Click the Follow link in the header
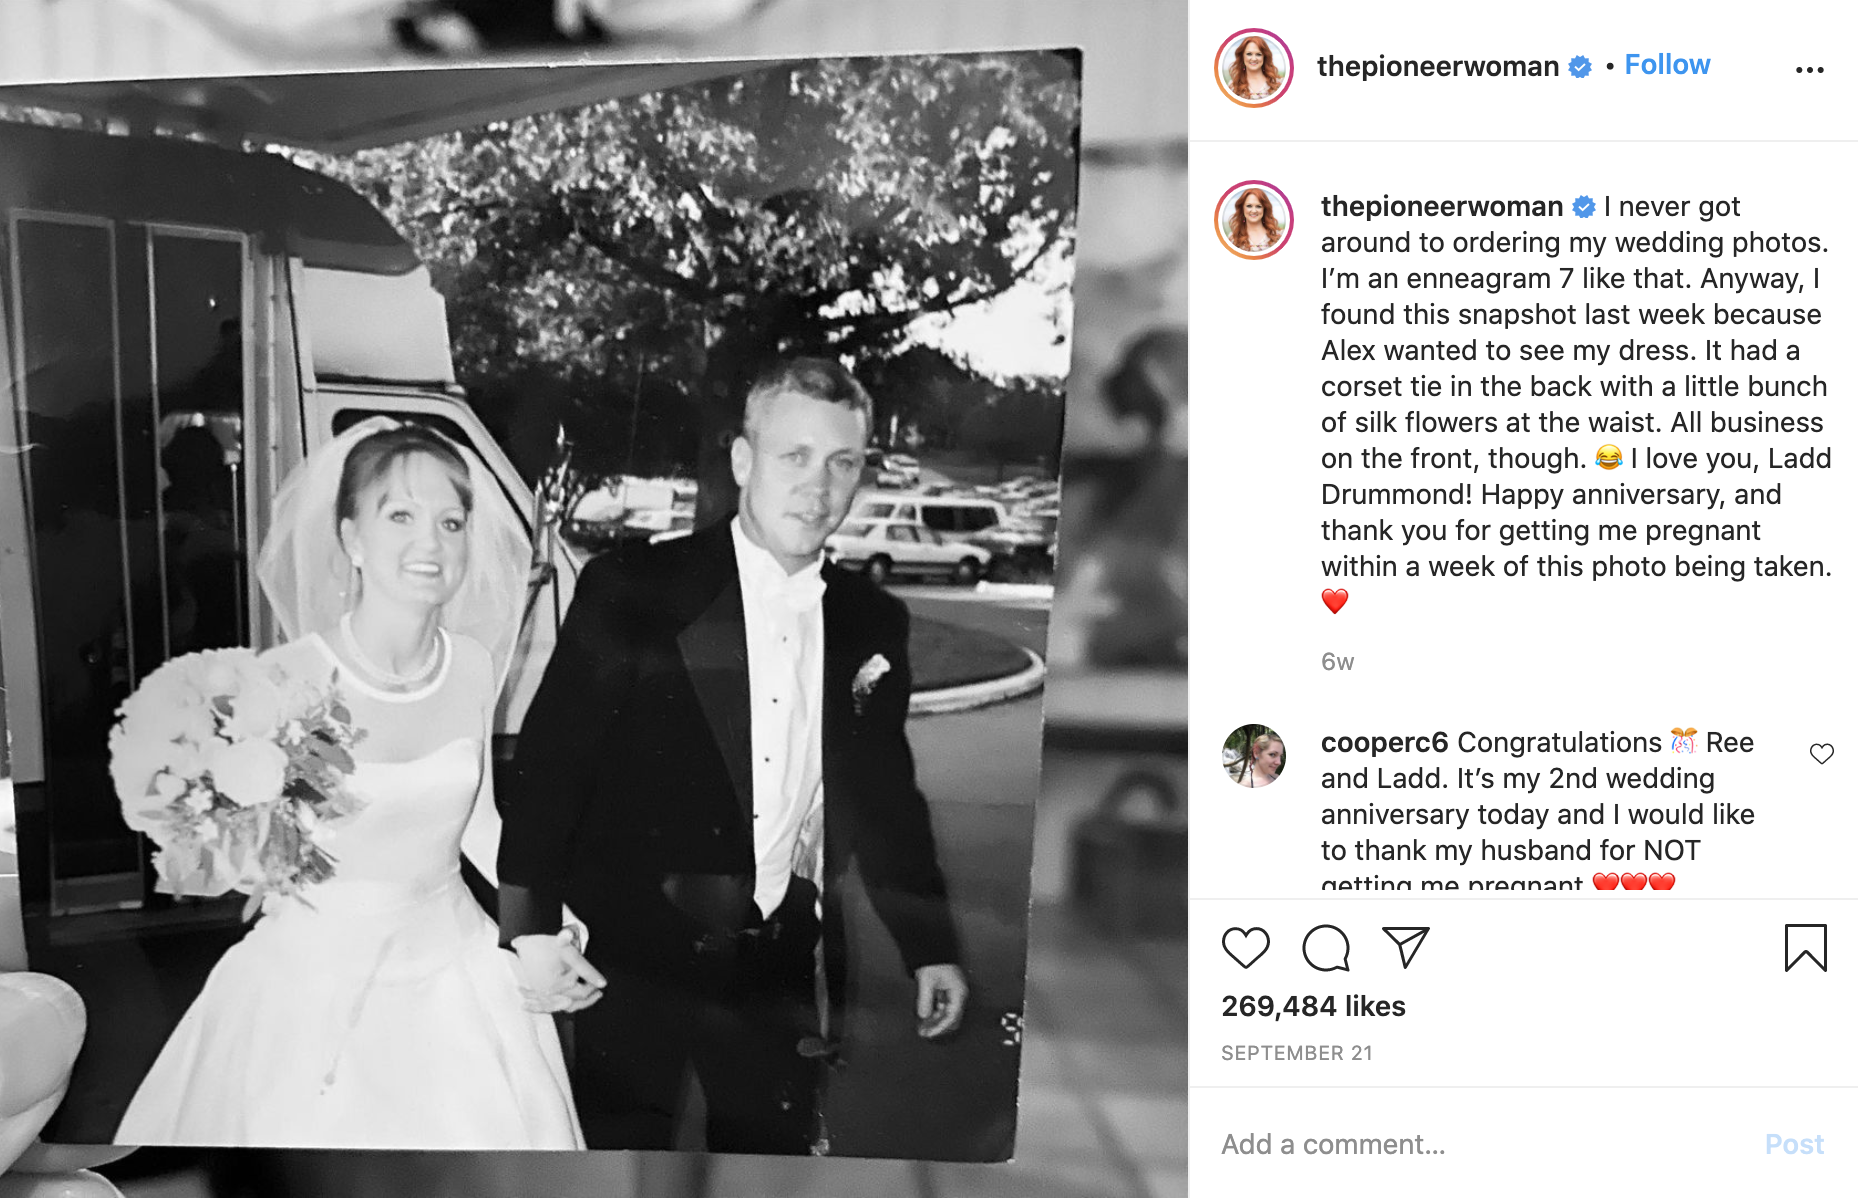1858x1198 pixels. tap(1667, 65)
